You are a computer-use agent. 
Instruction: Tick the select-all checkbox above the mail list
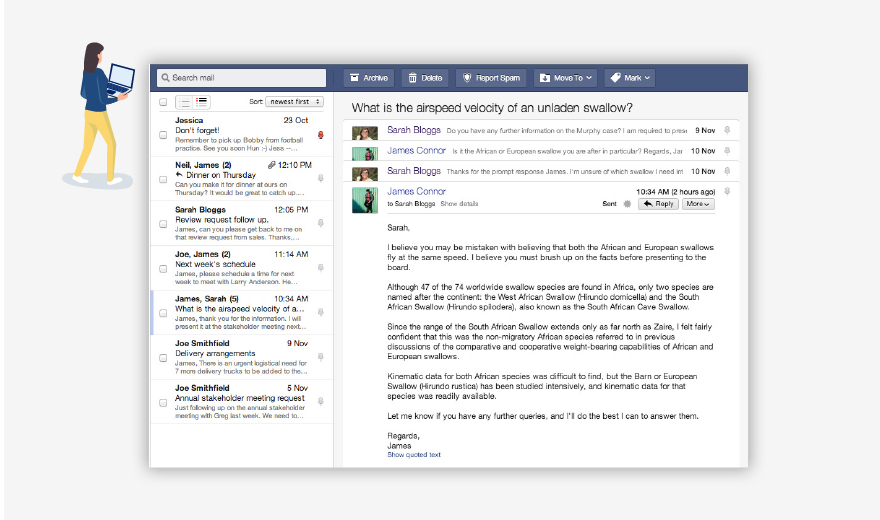[163, 102]
